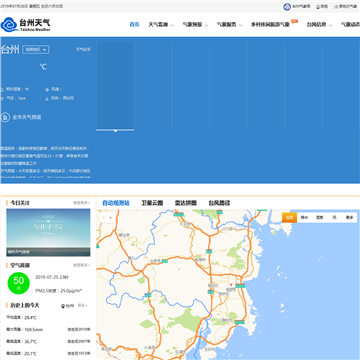This screenshot has width=360, height=360.
Task: Select the 降水 map layer button
Action: 304,217
